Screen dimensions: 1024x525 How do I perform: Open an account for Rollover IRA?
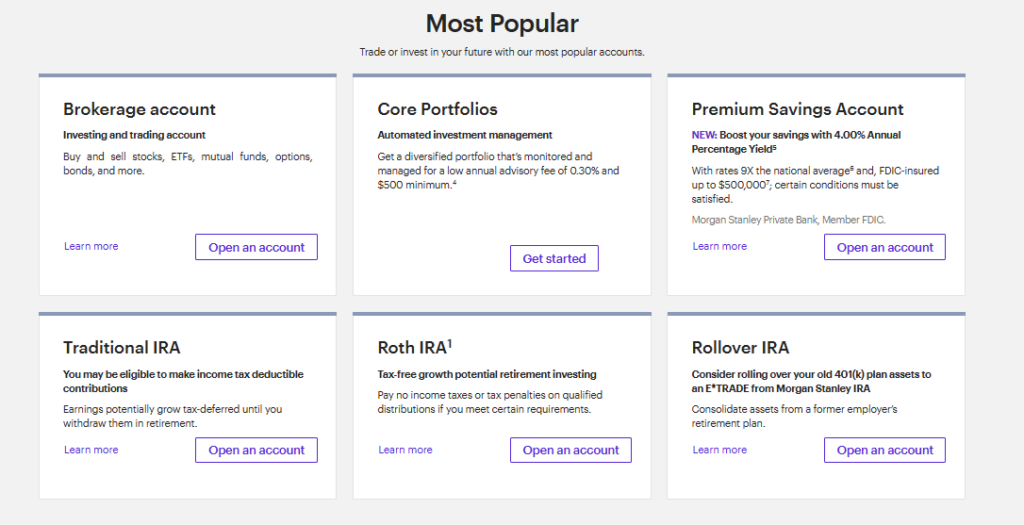coord(884,450)
